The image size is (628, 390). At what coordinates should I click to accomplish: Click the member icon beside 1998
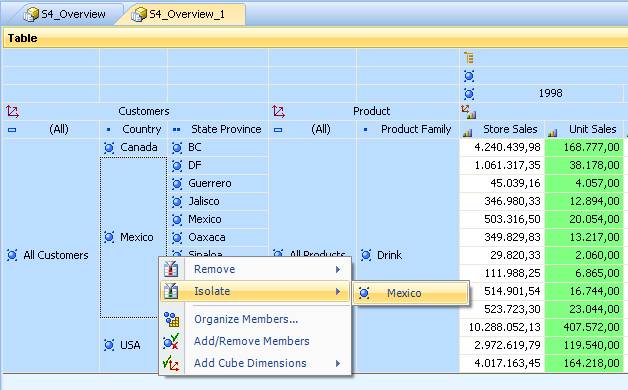(469, 94)
